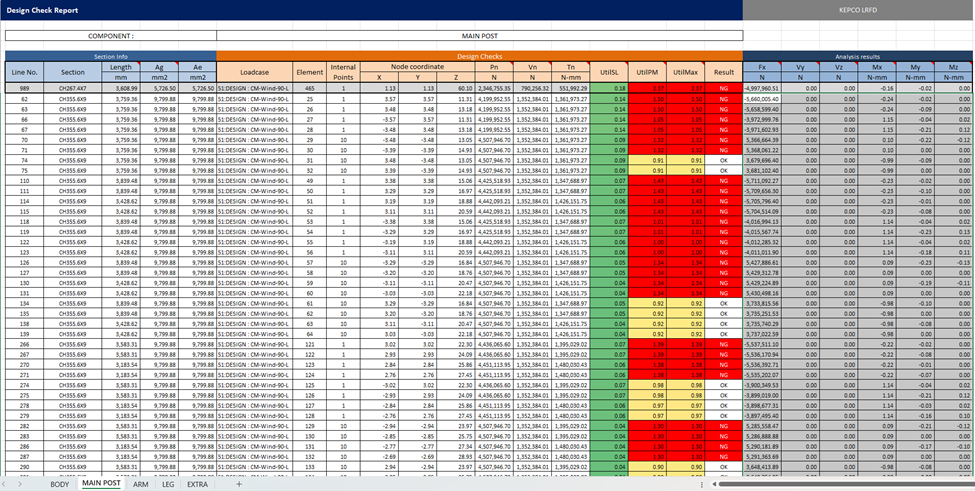Viewport: 975px width, 491px height.
Task: Click the Analysis results header band
Action: pyautogui.click(x=858, y=57)
